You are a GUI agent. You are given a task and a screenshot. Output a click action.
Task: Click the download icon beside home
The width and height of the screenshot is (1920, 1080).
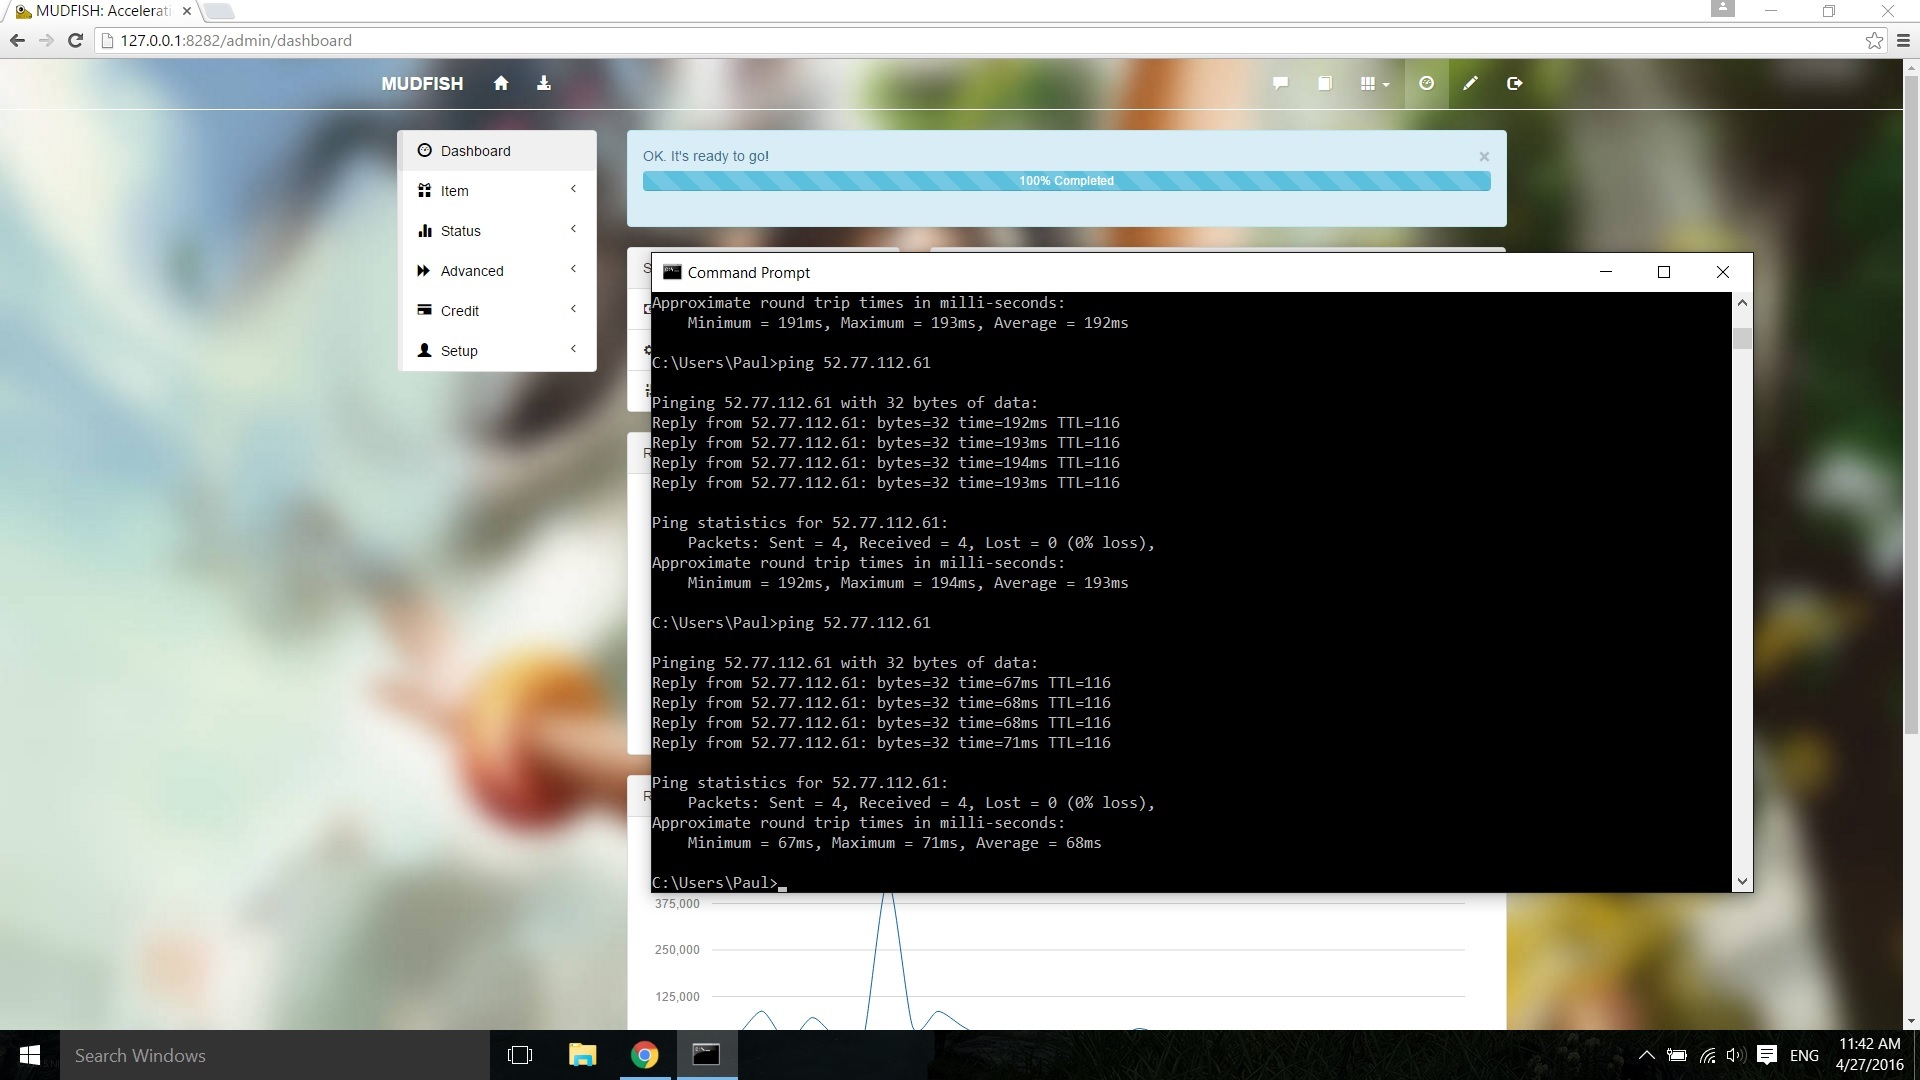pyautogui.click(x=543, y=84)
